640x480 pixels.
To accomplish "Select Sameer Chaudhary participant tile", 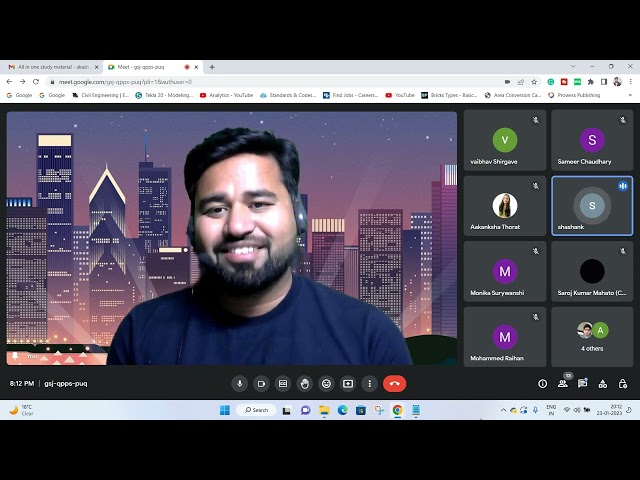I will pyautogui.click(x=592, y=140).
